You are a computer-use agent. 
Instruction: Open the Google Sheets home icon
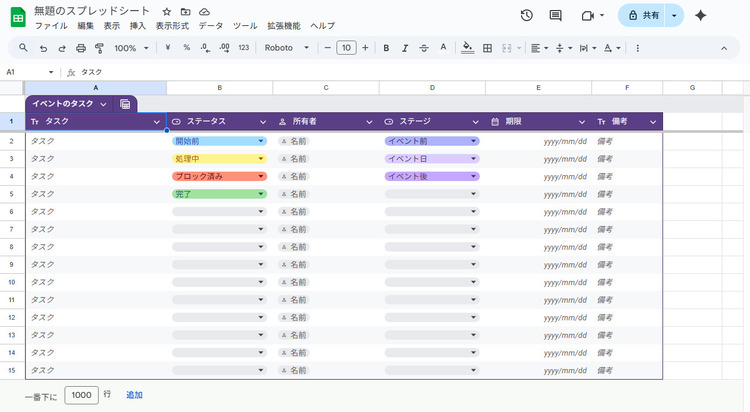[x=18, y=18]
